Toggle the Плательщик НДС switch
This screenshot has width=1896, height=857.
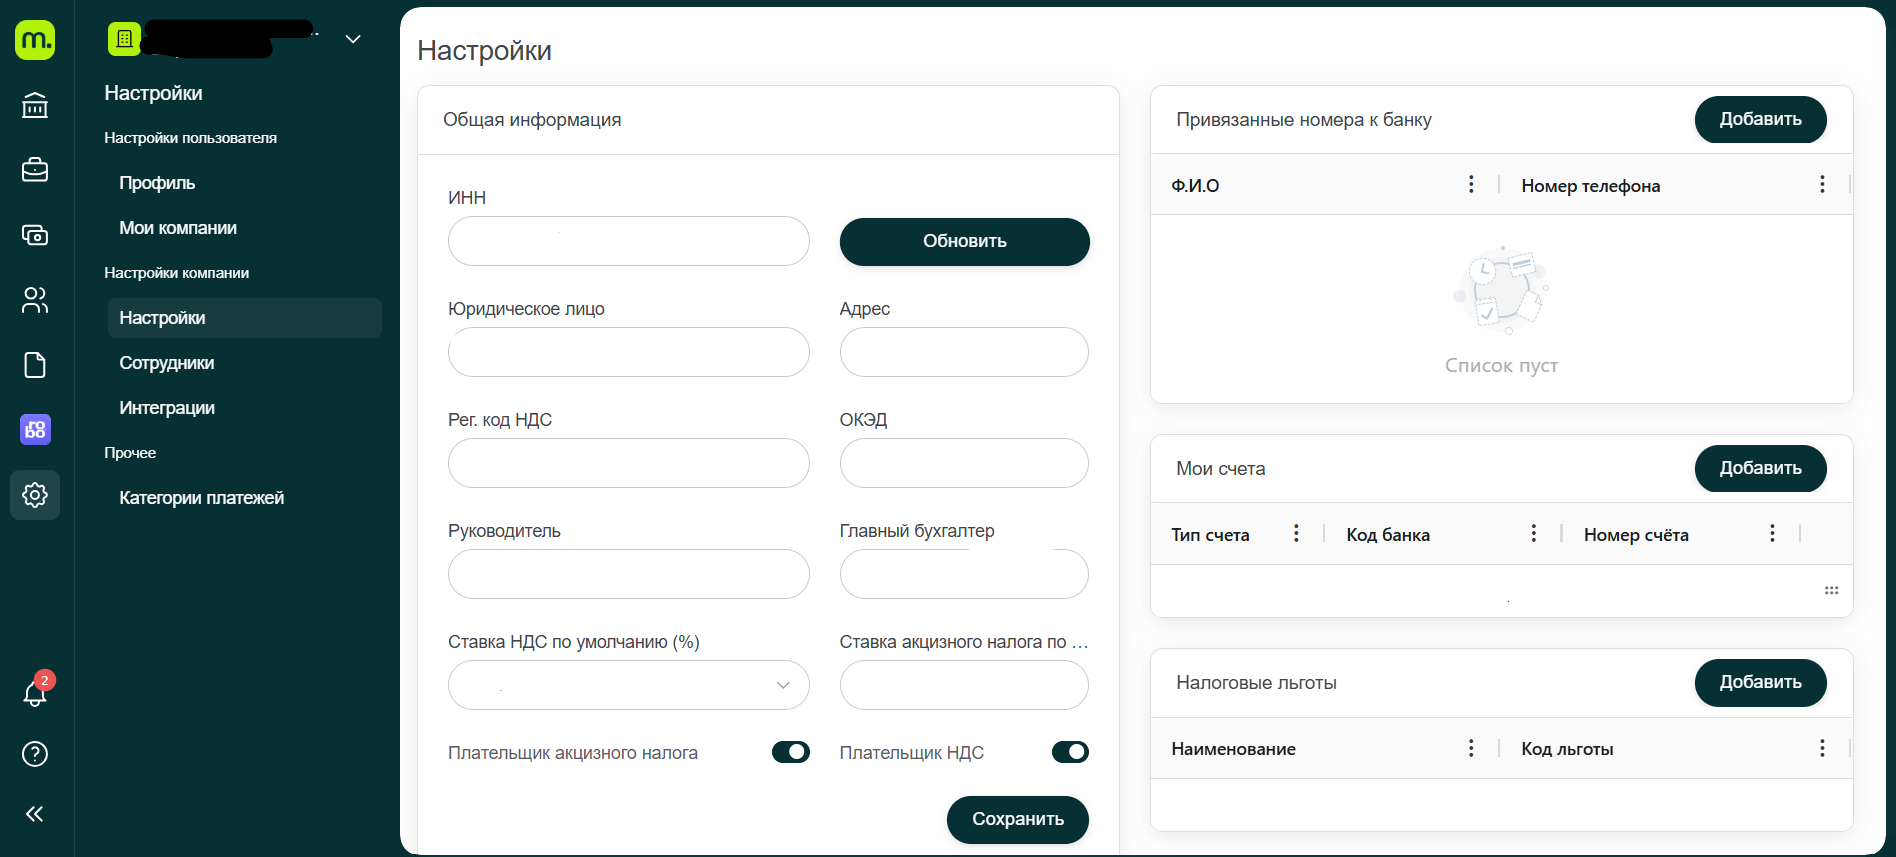point(1070,752)
